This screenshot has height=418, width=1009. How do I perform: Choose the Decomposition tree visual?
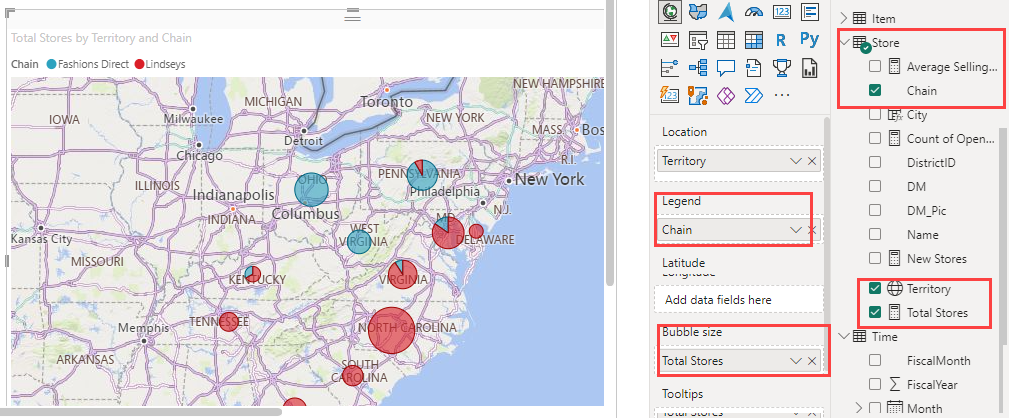(x=699, y=68)
